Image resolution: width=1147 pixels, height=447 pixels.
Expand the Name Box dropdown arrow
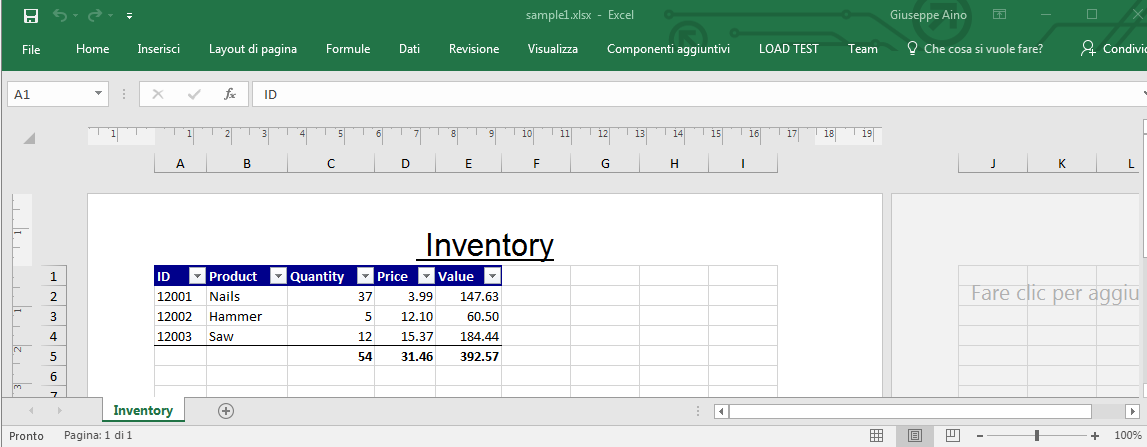tap(98, 94)
